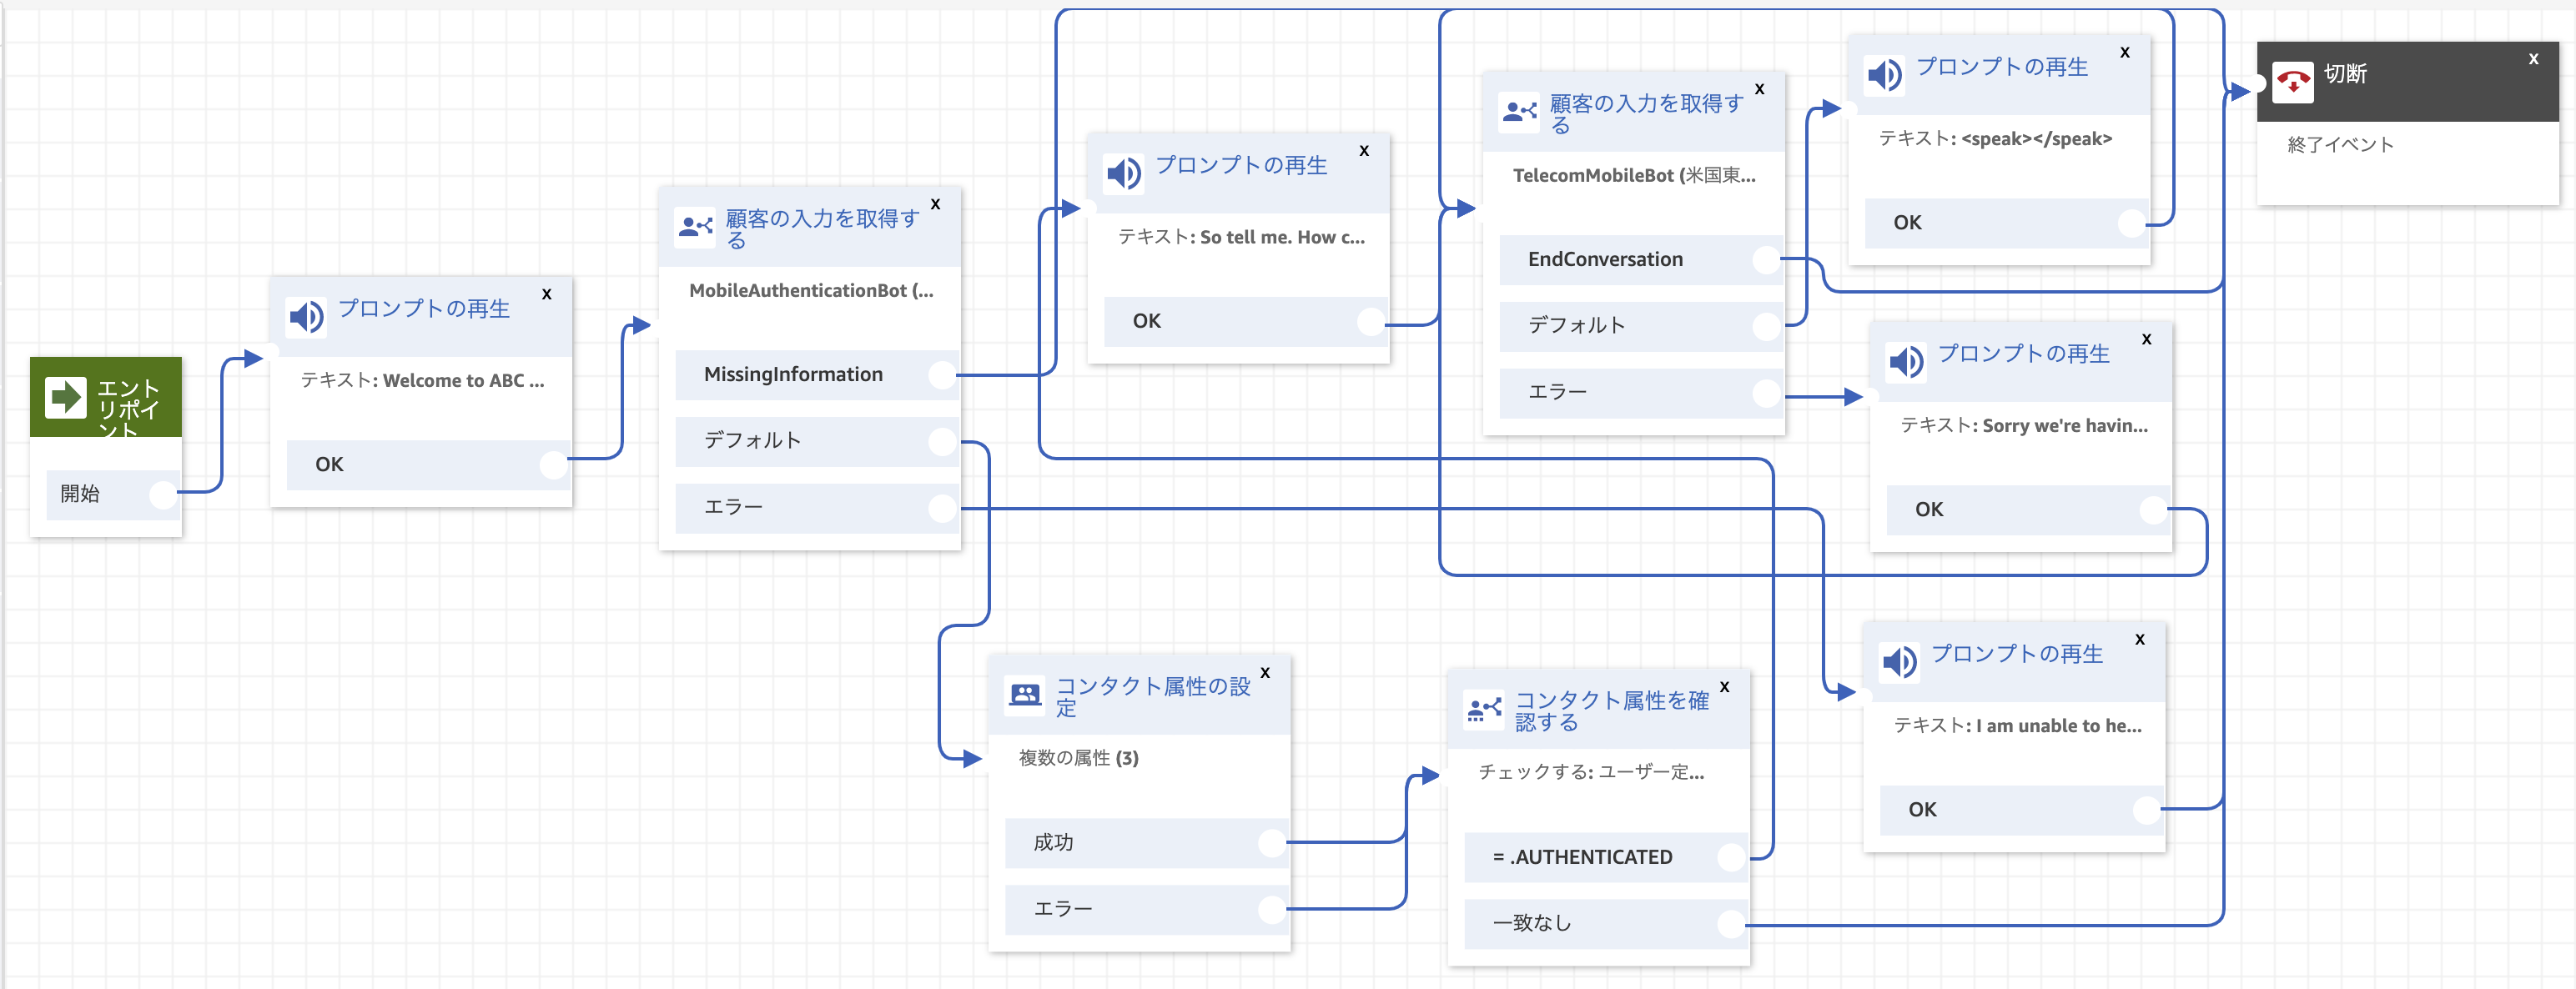2576x989 pixels.
Task: Open the 'Welcome to ABC' prompt block title
Action: (424, 308)
